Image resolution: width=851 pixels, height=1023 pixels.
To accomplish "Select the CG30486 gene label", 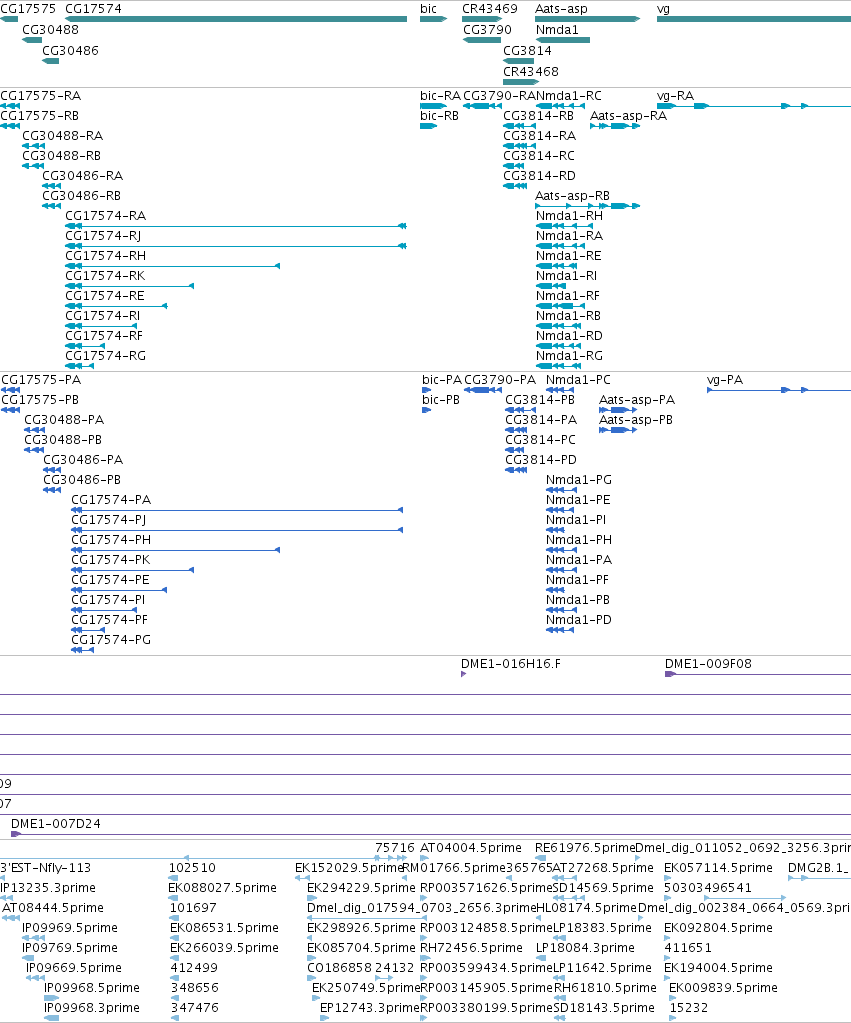I will click(70, 50).
